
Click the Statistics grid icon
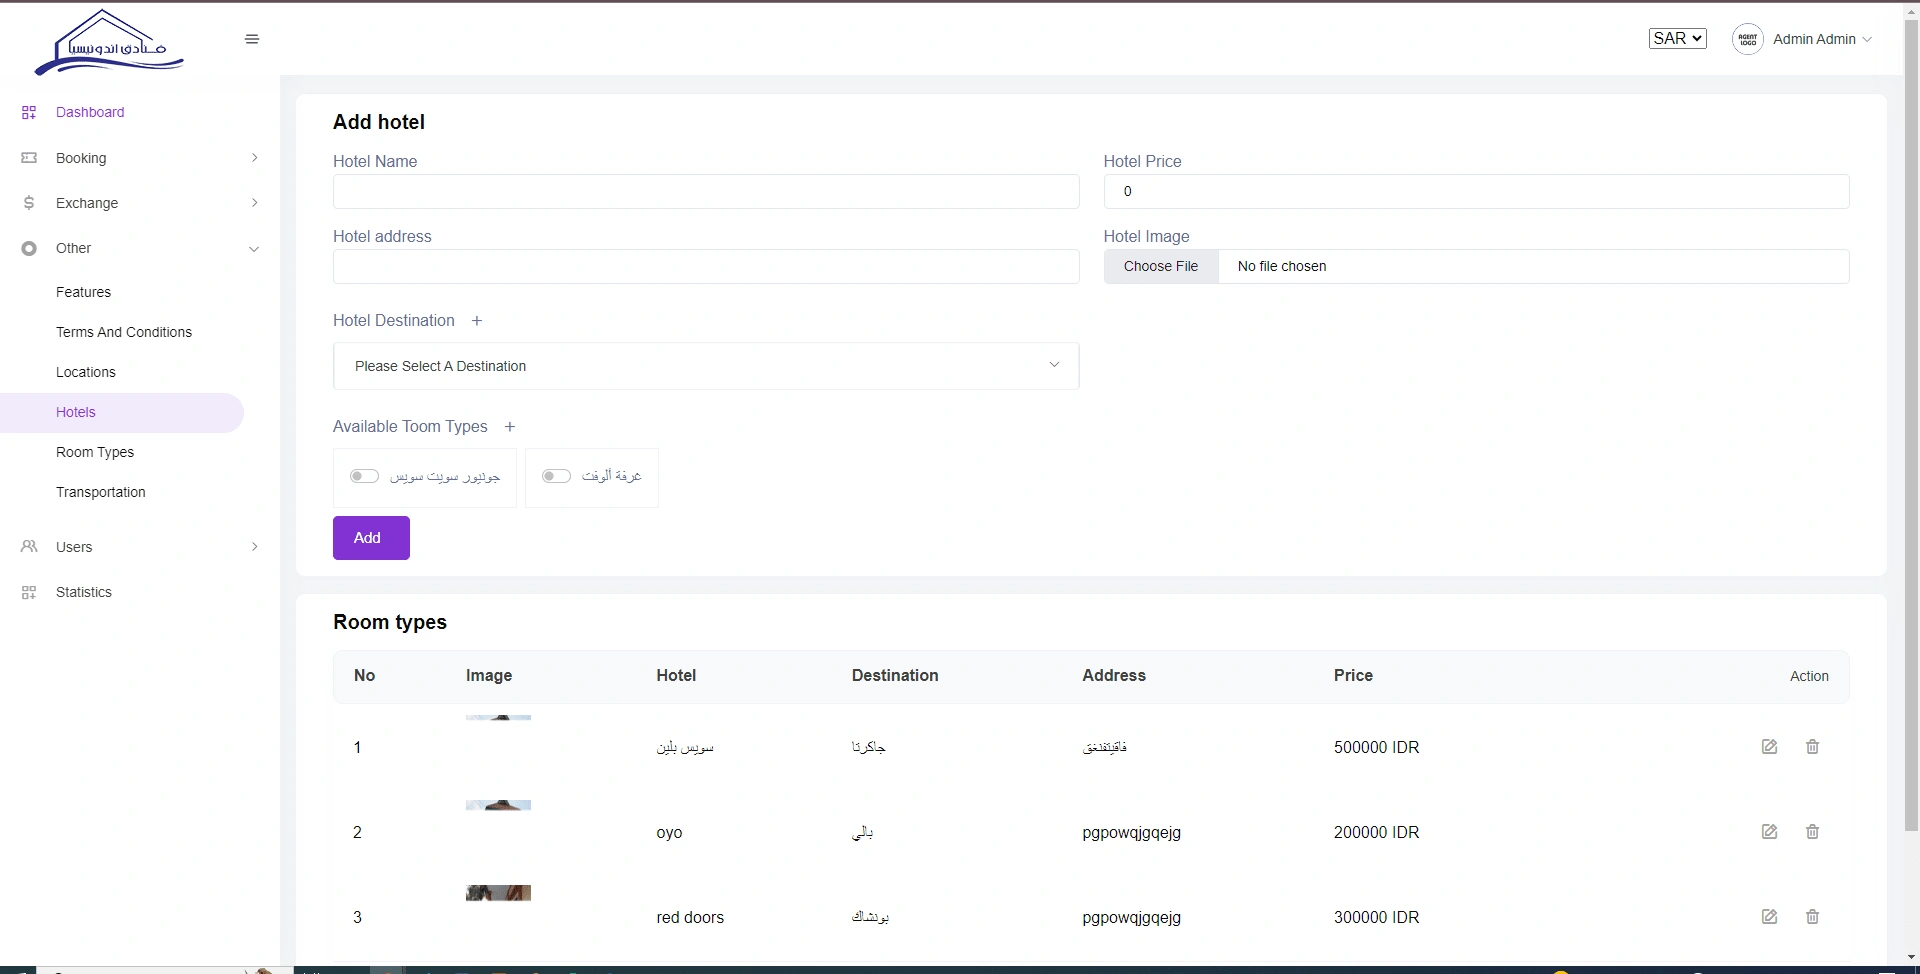click(29, 592)
